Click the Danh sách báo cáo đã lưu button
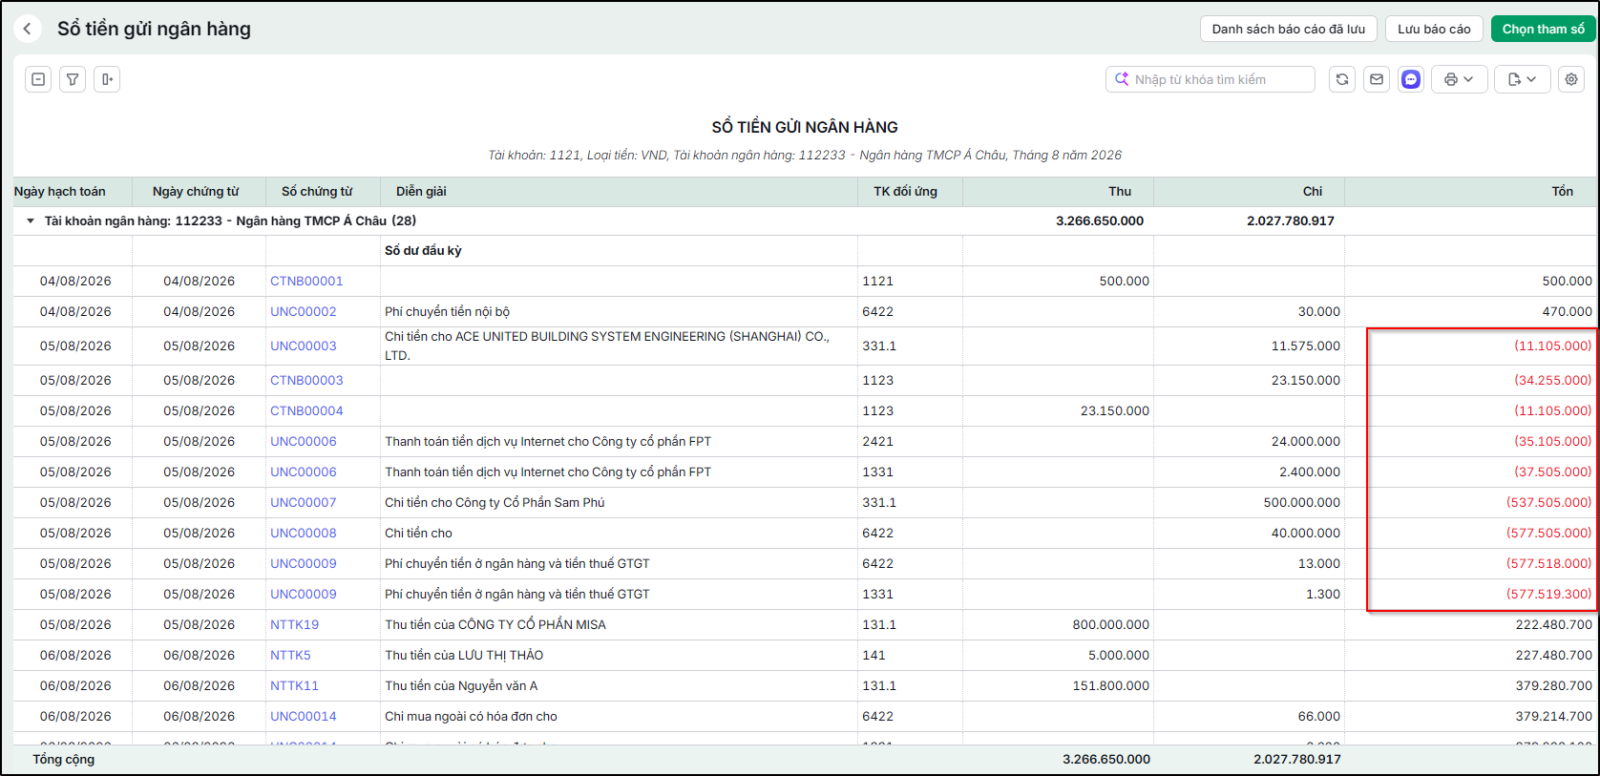This screenshot has width=1600, height=776. 1288,29
